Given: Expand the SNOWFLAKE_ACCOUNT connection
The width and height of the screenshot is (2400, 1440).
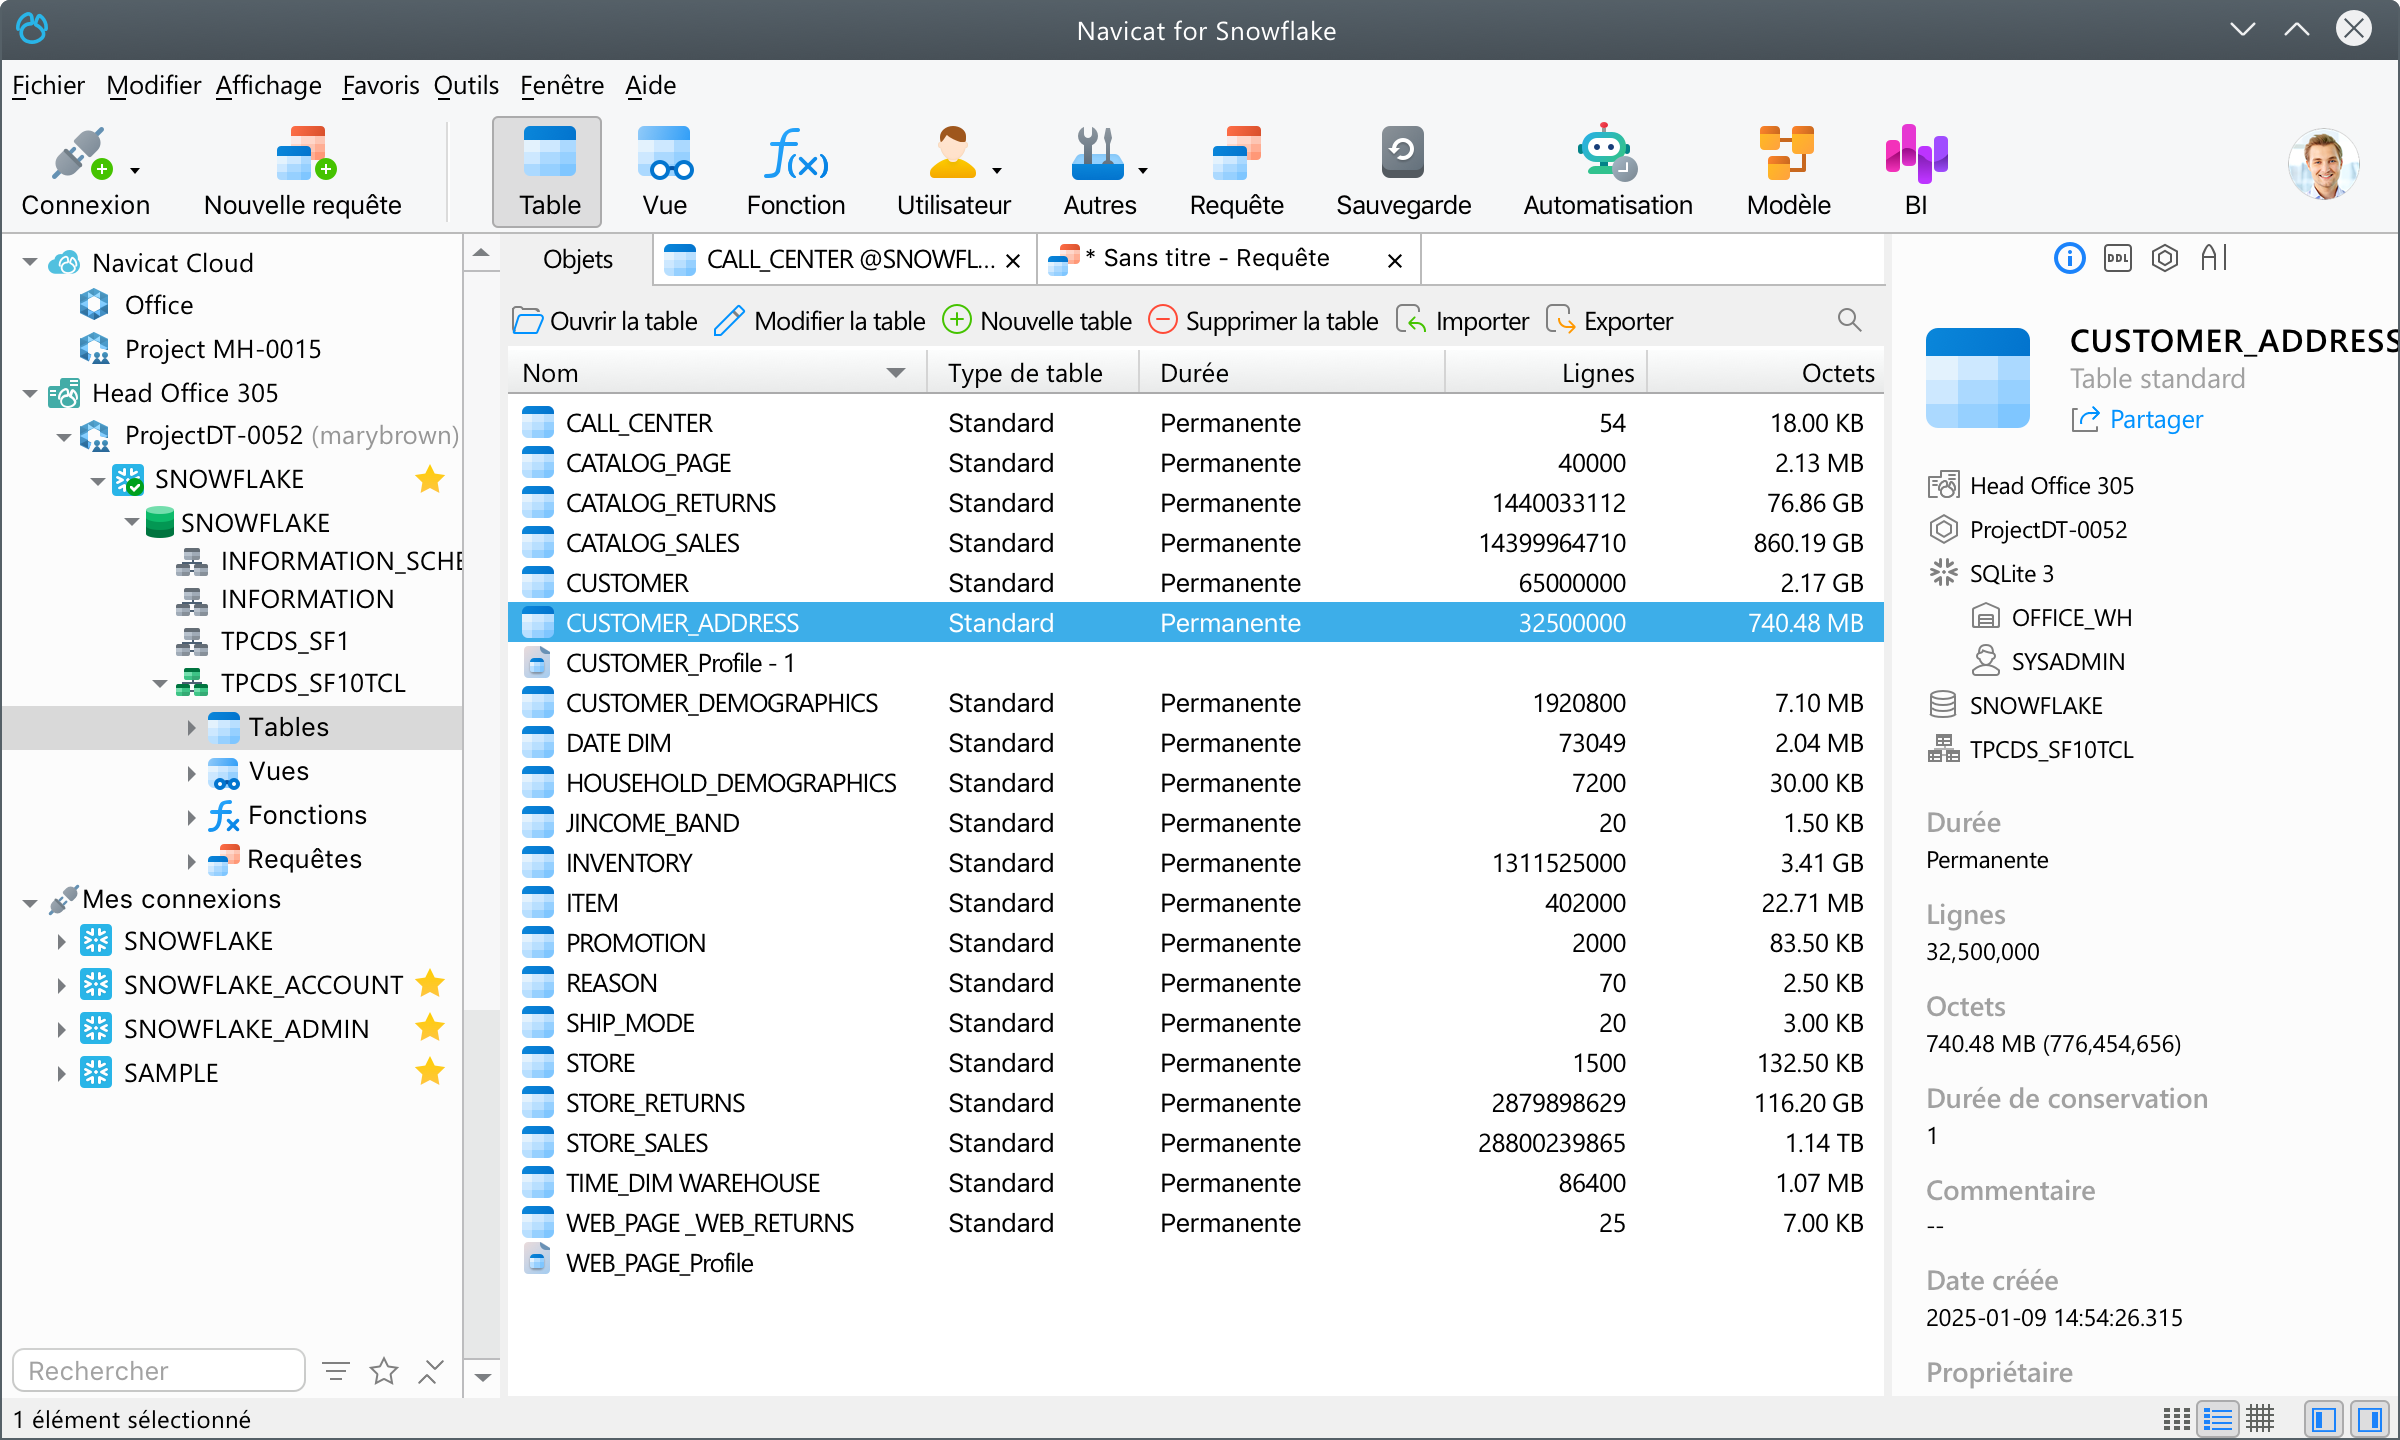Looking at the screenshot, I should tap(61, 985).
